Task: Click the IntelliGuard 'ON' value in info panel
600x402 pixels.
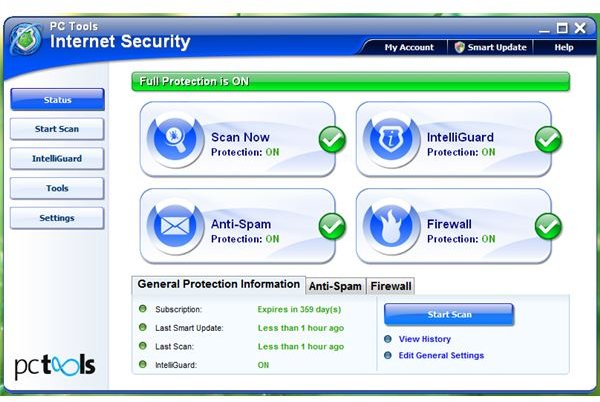Action: tap(263, 365)
